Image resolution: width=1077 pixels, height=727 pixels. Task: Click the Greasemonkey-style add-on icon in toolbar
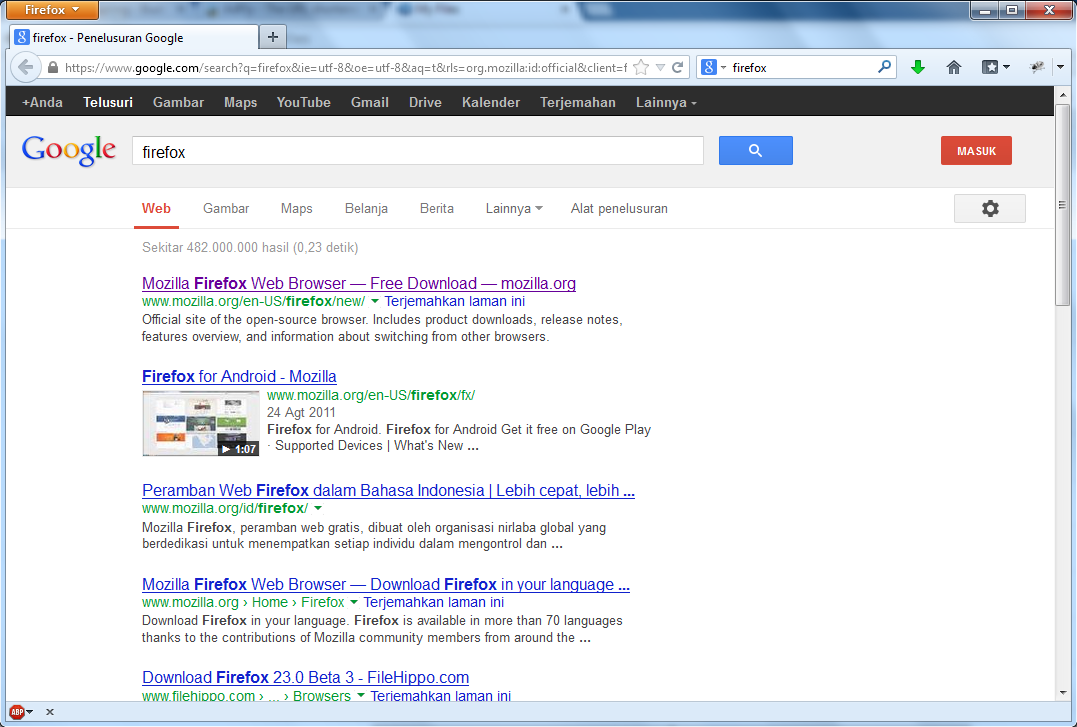[1037, 67]
